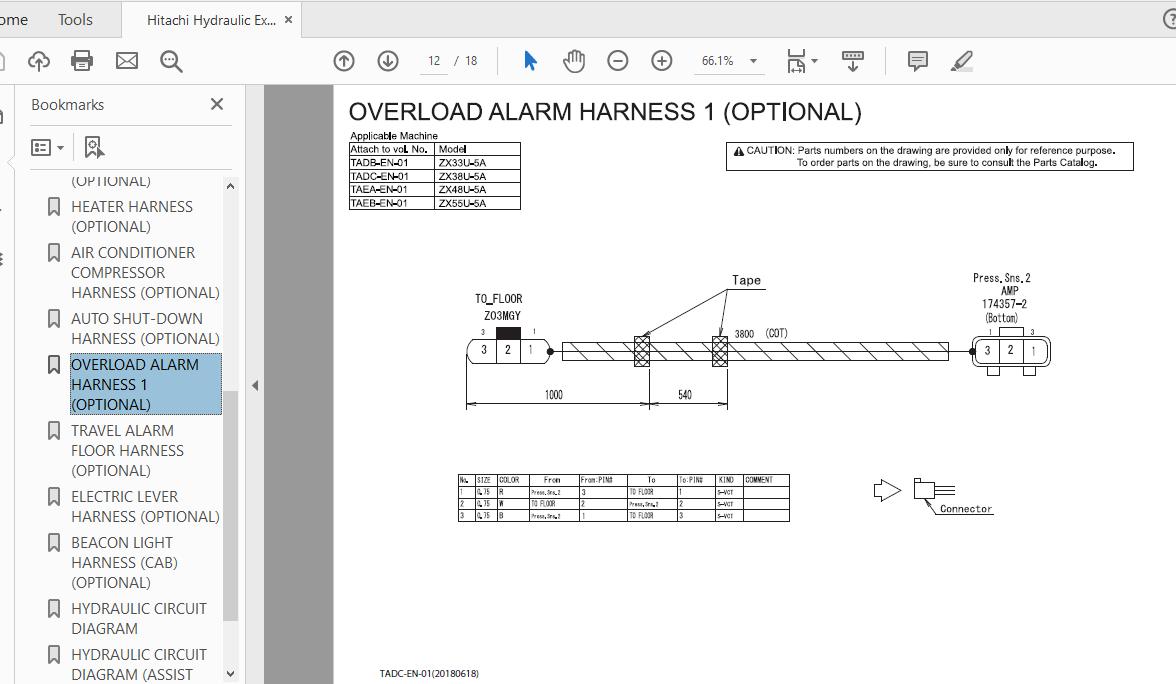
Task: Open the bookmarks options list menu
Action: coord(47,148)
